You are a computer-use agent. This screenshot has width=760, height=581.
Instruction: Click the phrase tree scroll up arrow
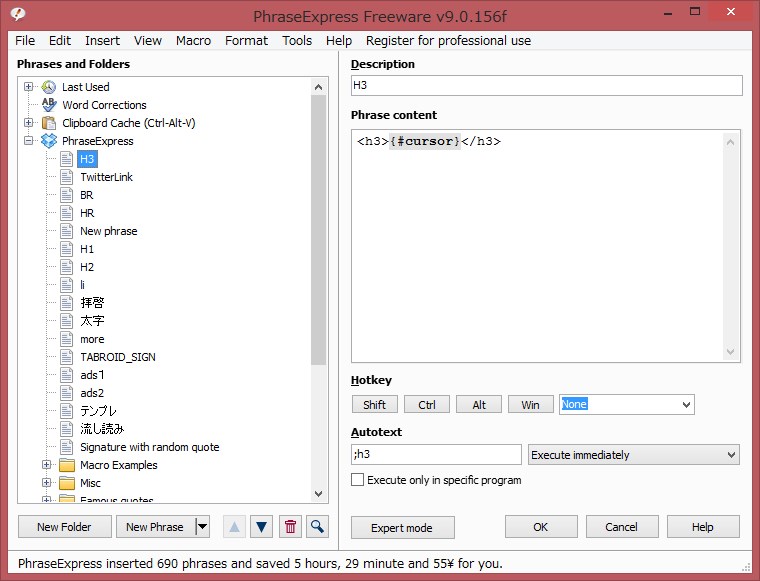pos(318,87)
